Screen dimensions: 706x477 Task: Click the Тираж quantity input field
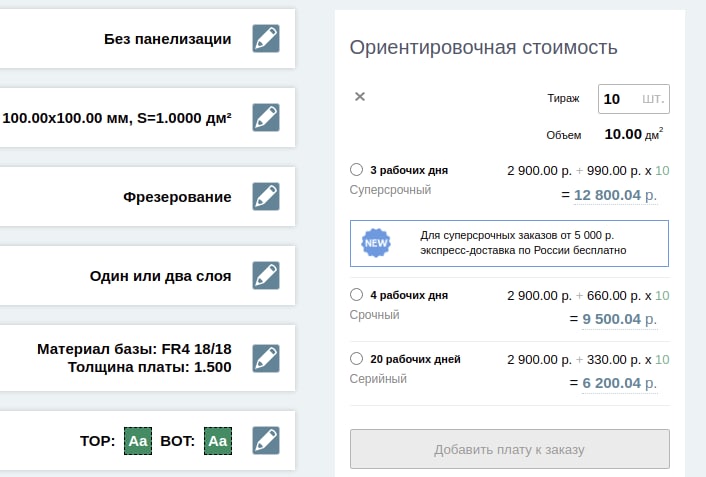634,99
